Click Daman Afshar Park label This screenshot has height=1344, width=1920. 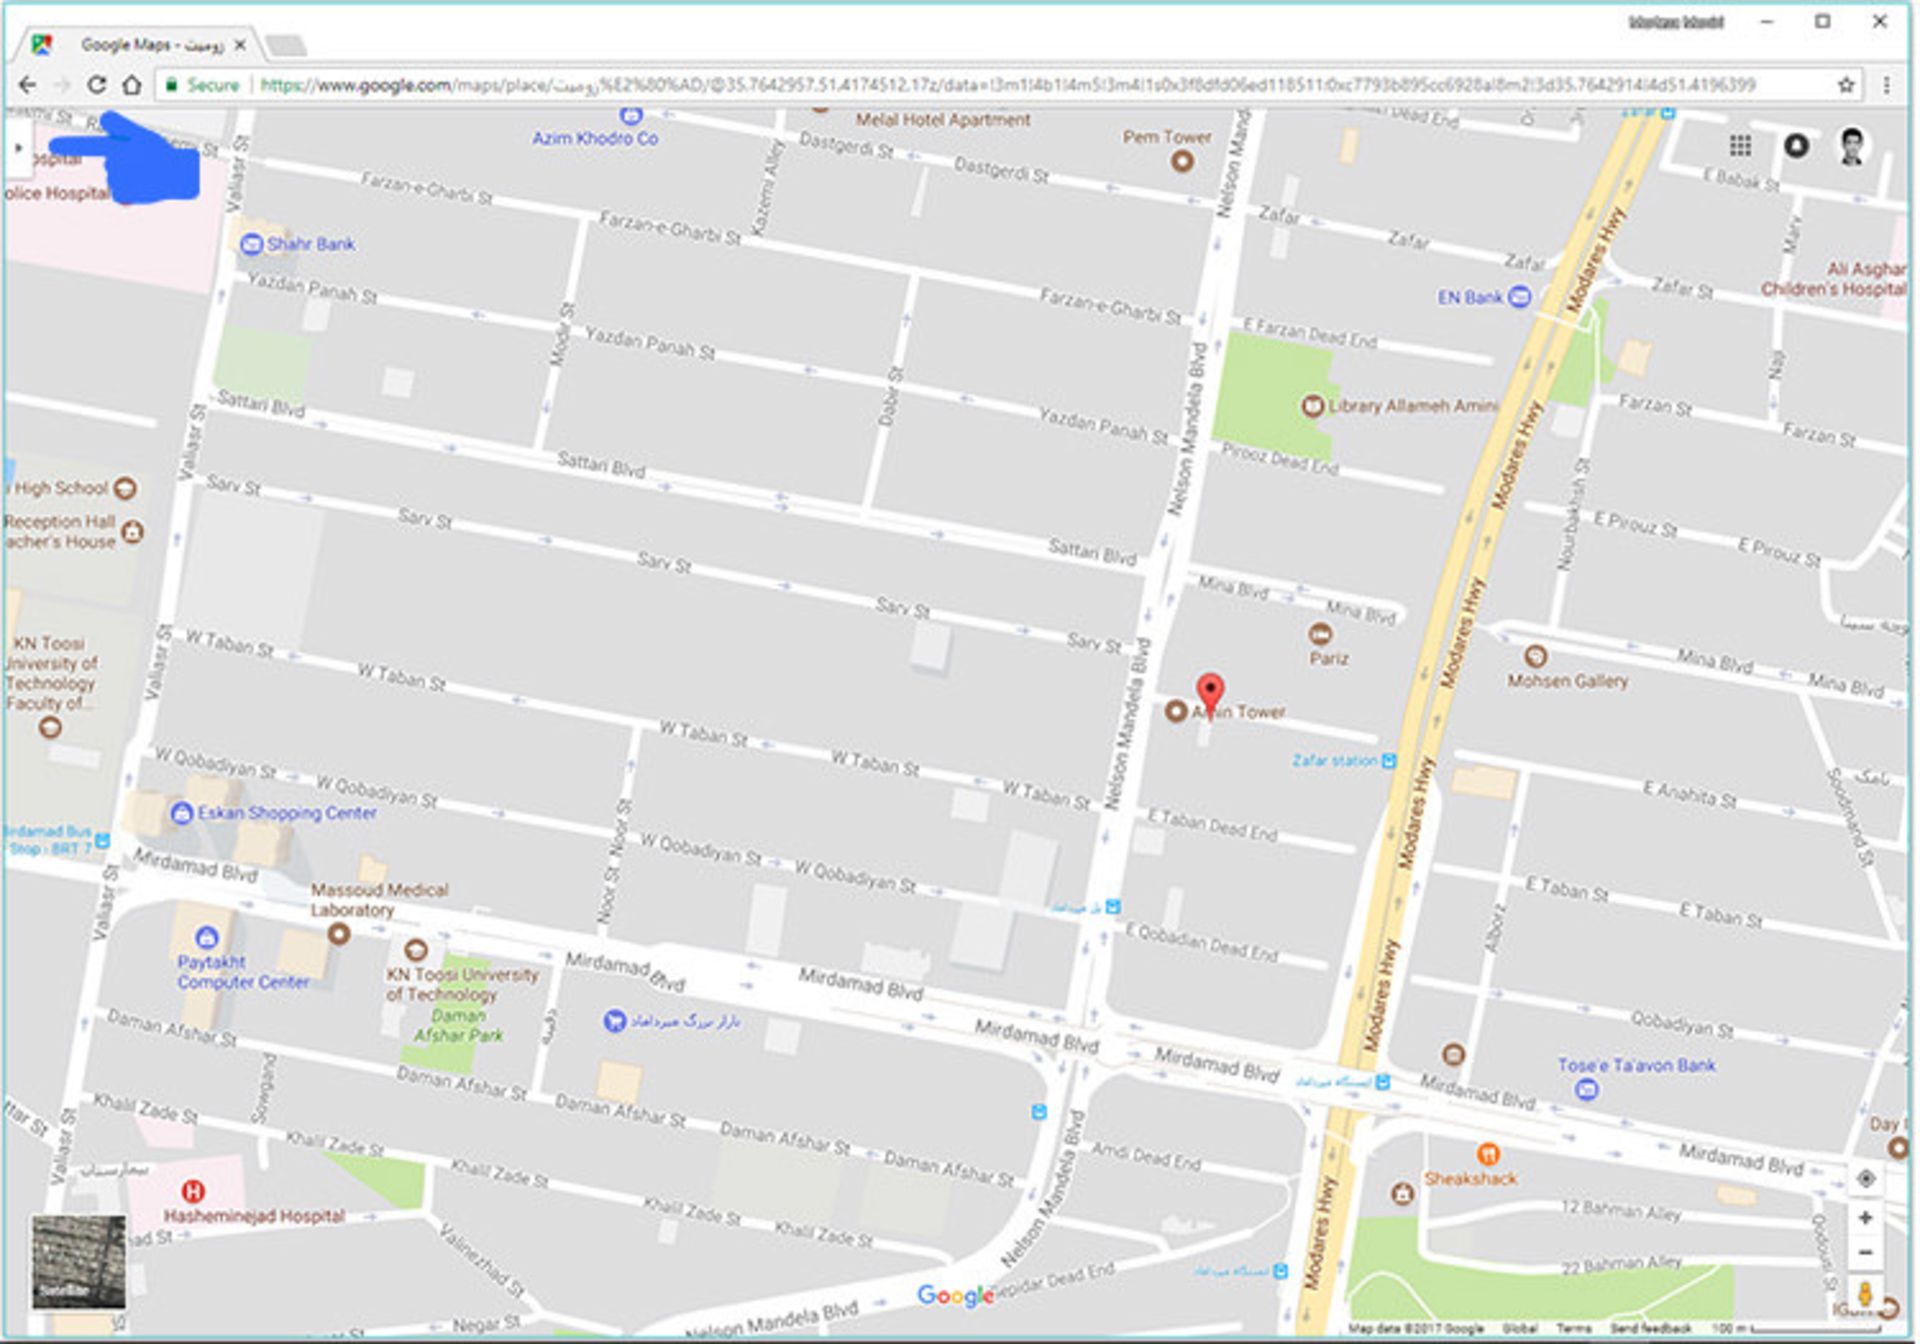(x=458, y=1025)
